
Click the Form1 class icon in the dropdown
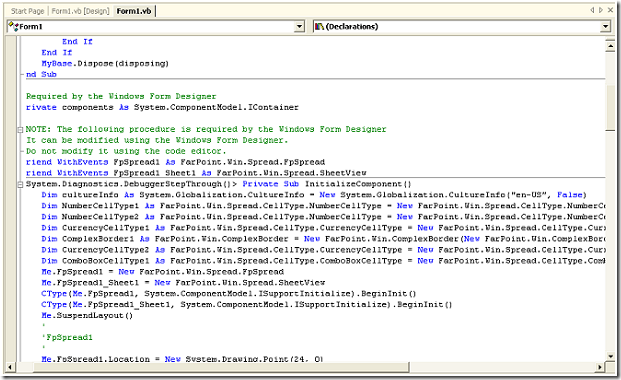(13, 27)
